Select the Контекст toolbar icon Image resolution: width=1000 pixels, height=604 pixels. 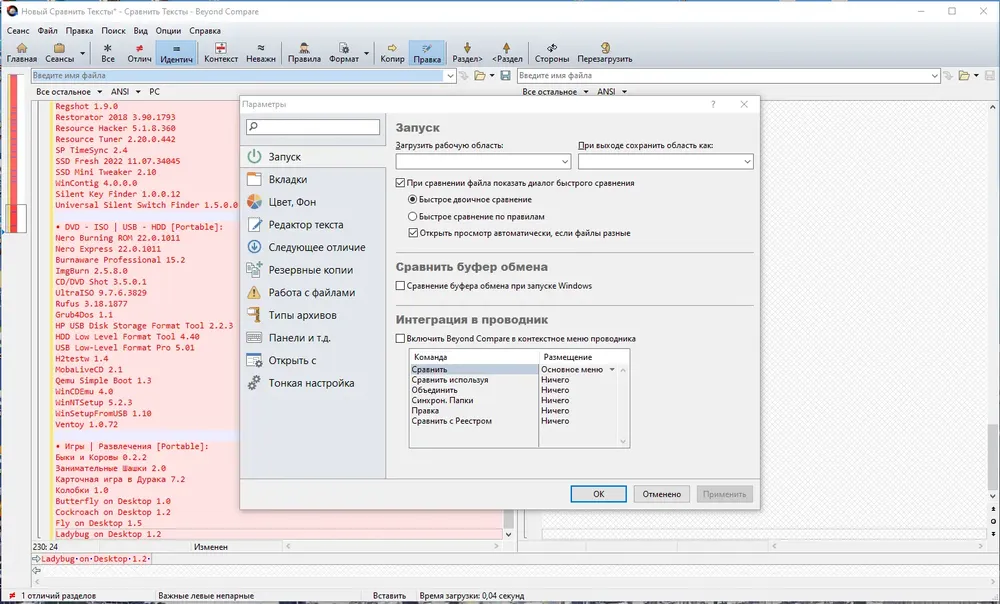pyautogui.click(x=221, y=53)
